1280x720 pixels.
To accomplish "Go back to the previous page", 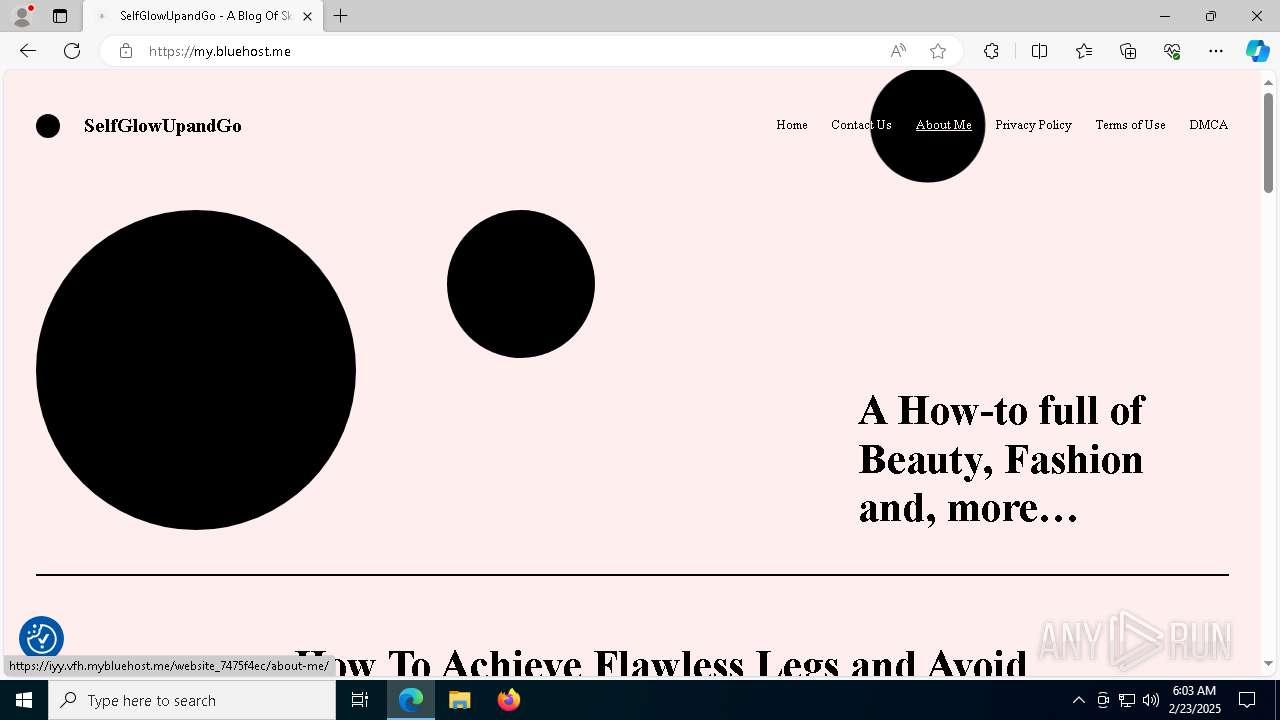I will [x=28, y=51].
